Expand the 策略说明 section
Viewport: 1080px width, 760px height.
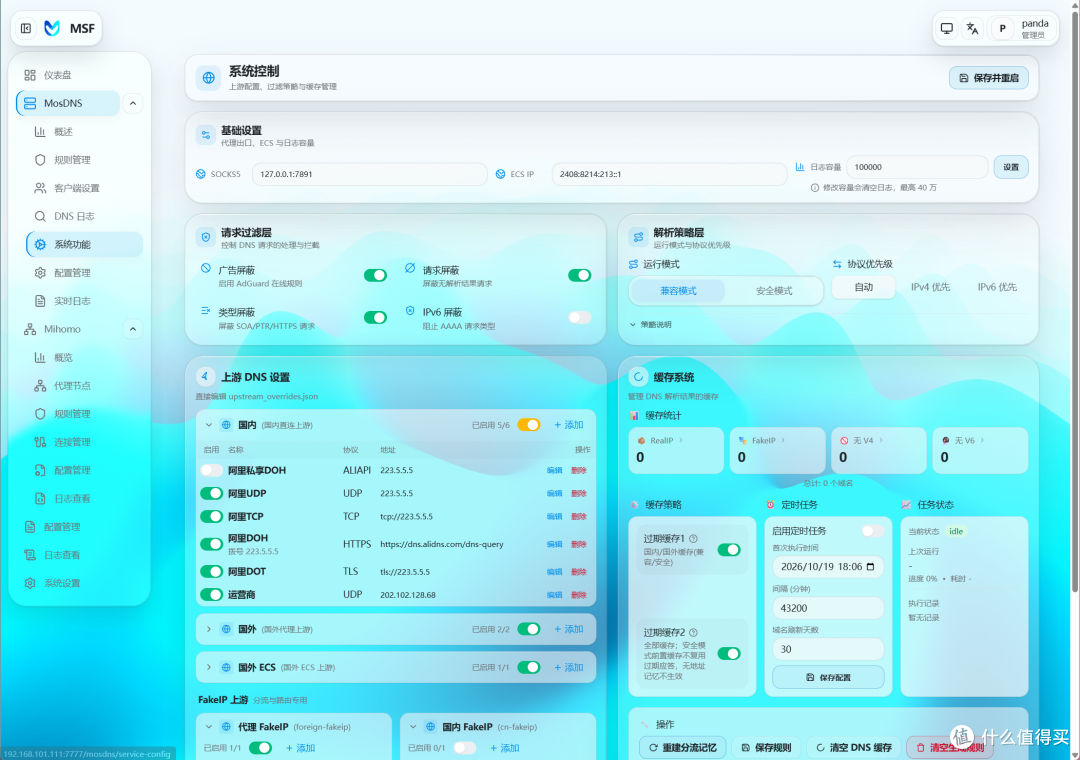(x=650, y=325)
